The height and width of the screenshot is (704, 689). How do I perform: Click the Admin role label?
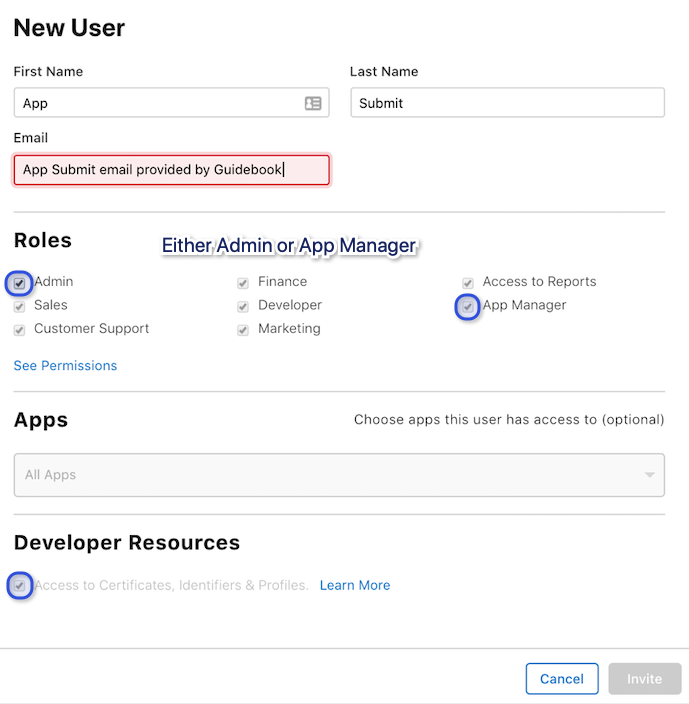tap(54, 282)
